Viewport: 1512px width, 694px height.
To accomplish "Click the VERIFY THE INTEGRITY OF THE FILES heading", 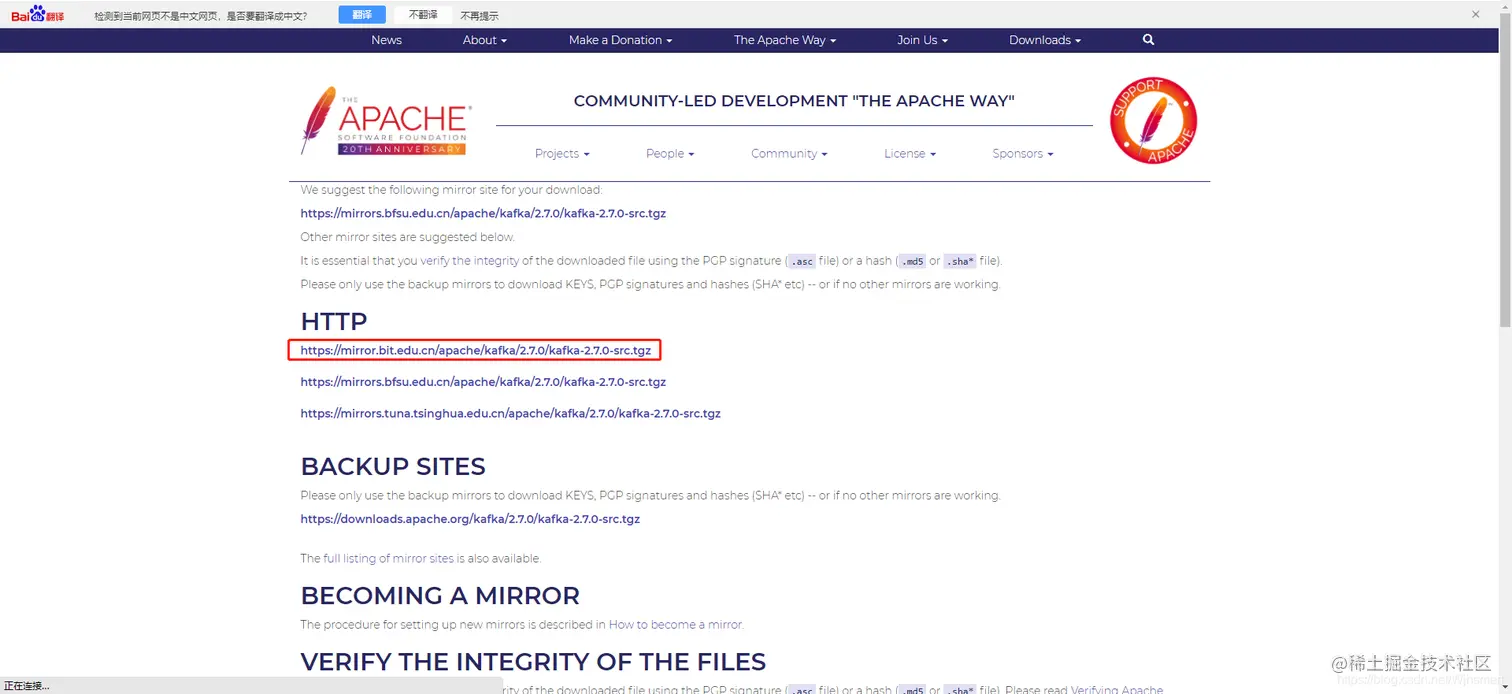I will 533,662.
